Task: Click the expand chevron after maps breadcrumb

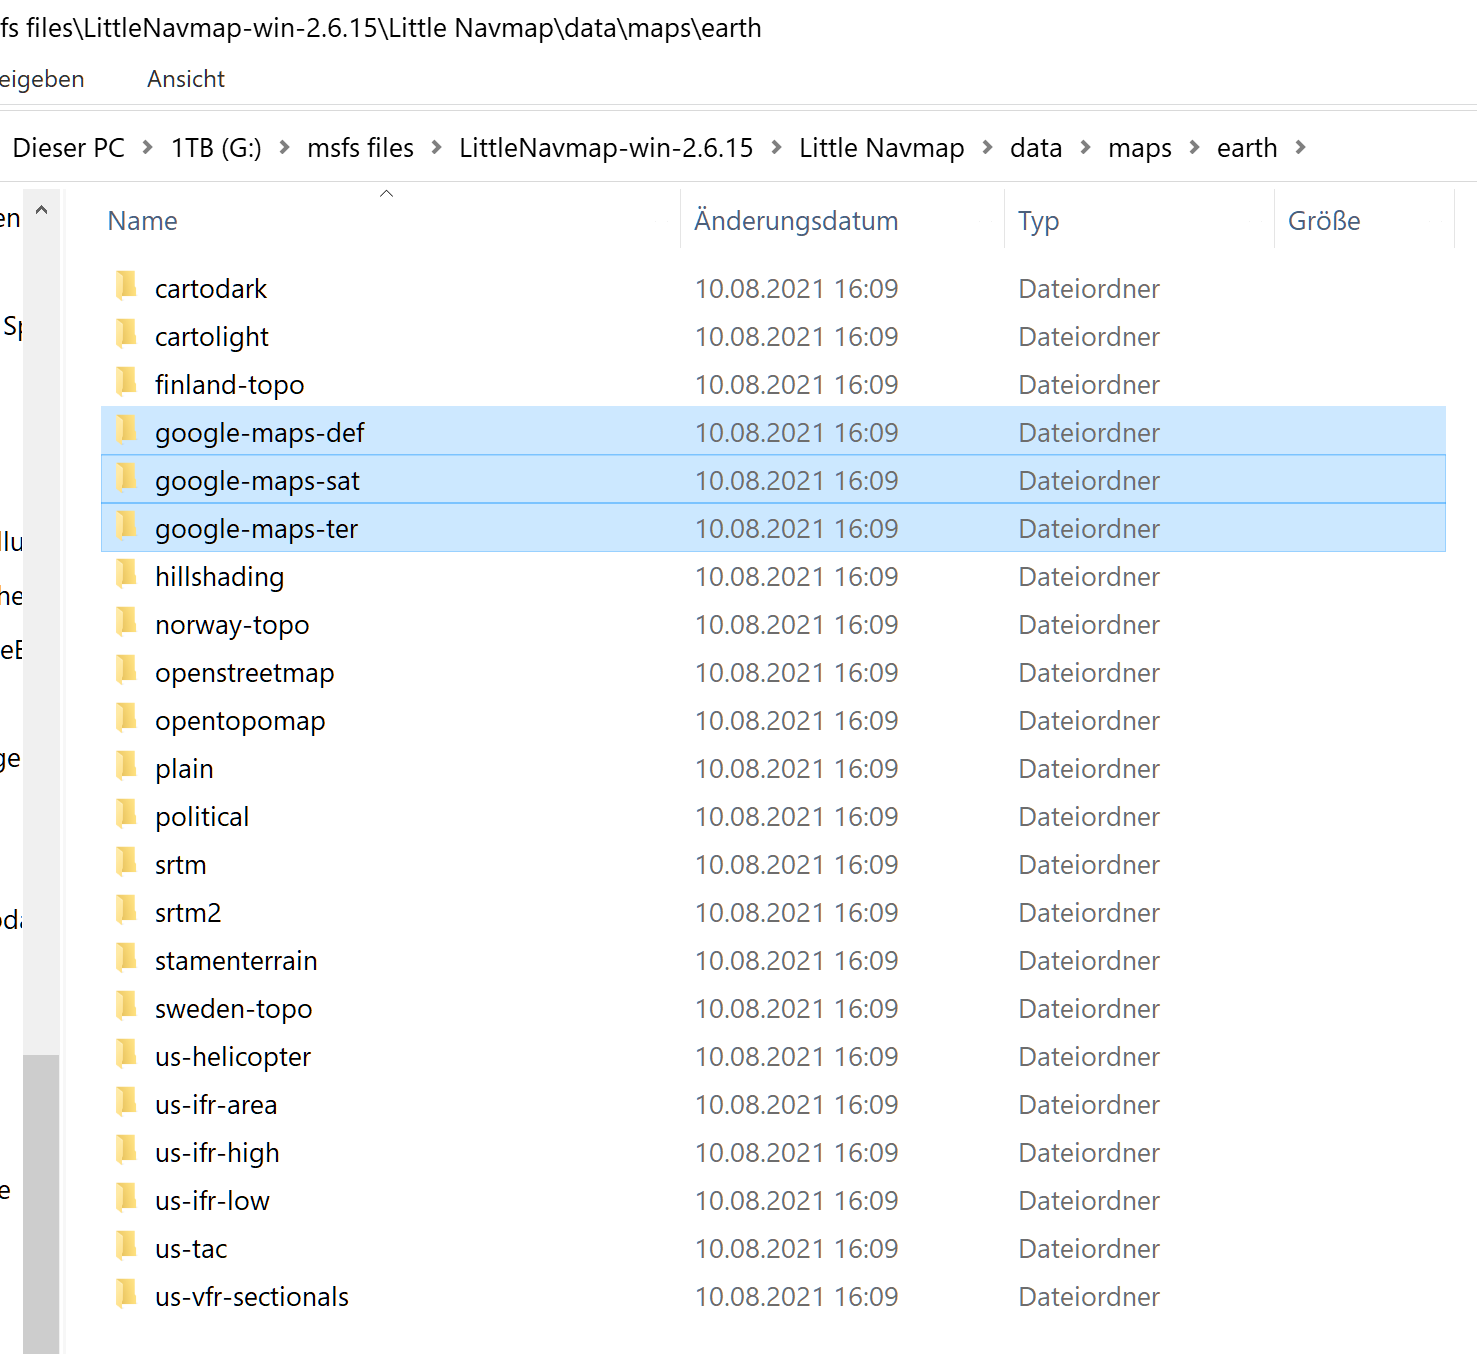Action: tap(1195, 148)
